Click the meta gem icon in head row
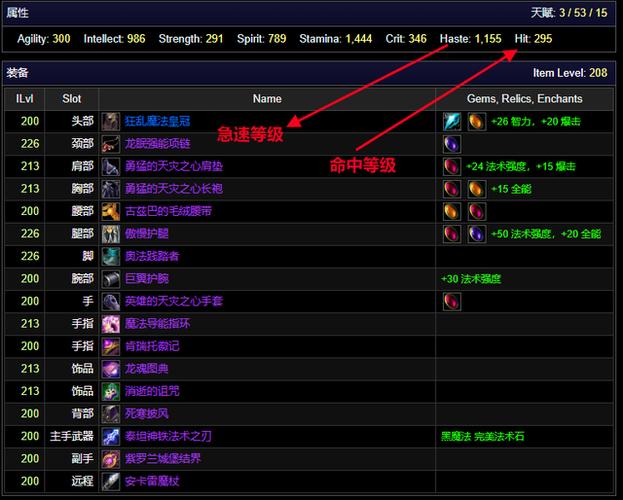The height and width of the screenshot is (500, 623). (x=453, y=121)
